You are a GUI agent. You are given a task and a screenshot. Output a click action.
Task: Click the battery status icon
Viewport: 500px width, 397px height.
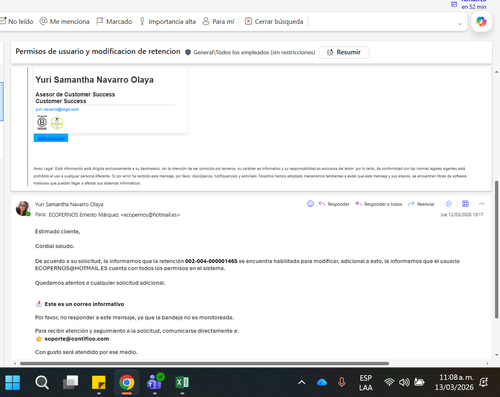click(x=419, y=382)
